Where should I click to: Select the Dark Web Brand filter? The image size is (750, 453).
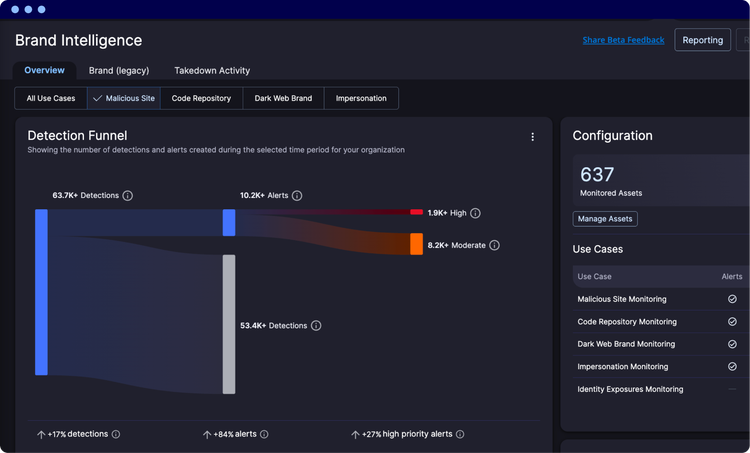pyautogui.click(x=283, y=98)
